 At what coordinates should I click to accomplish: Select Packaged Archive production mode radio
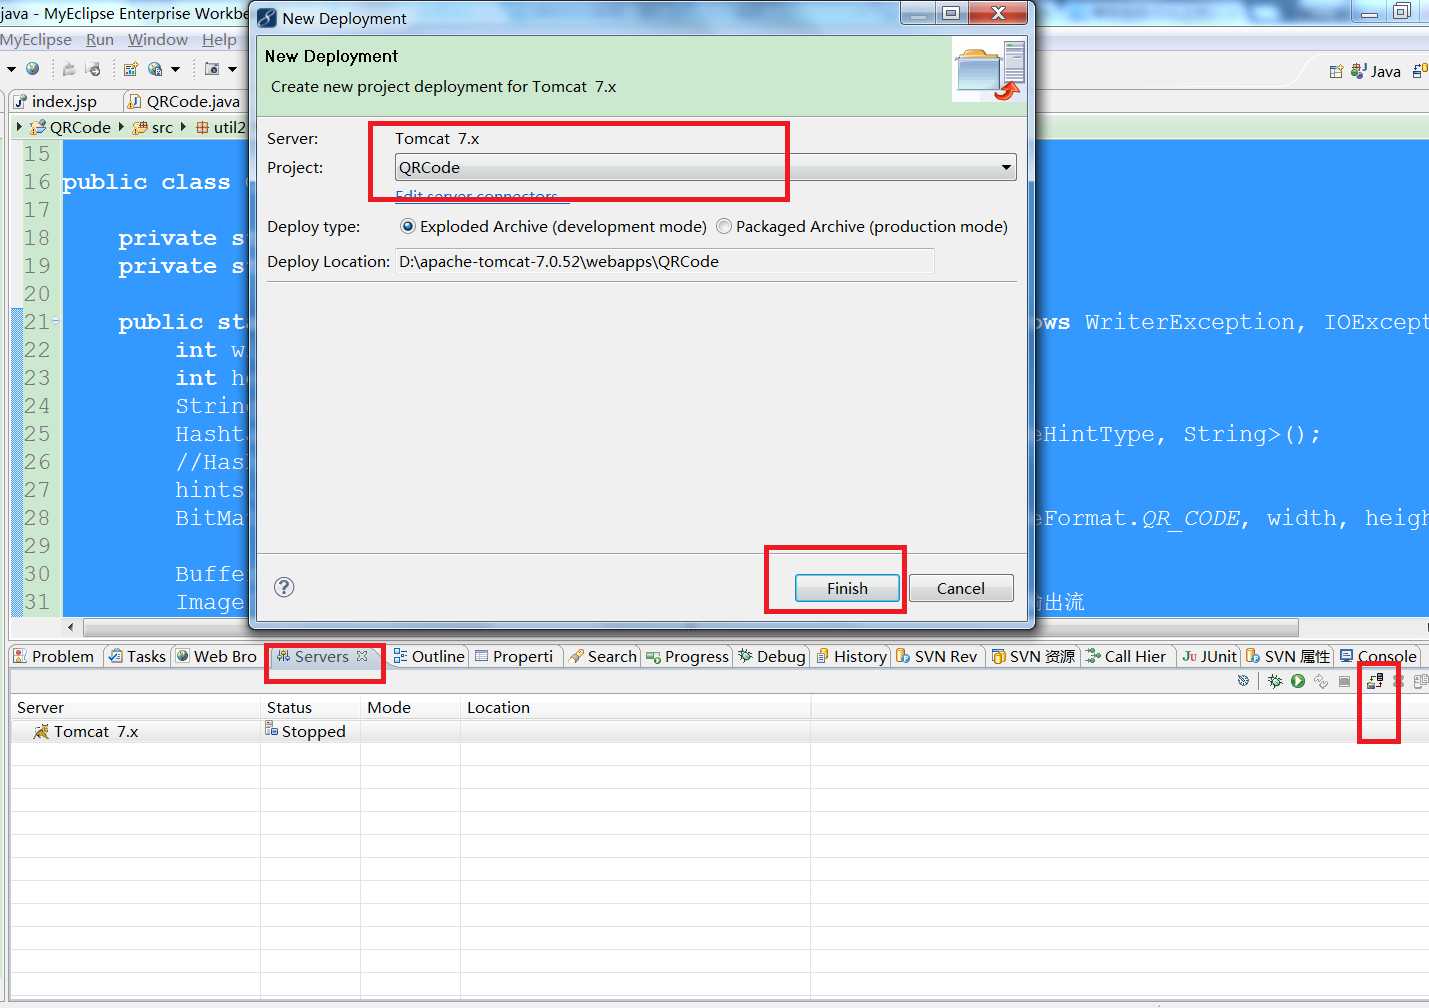(x=724, y=227)
